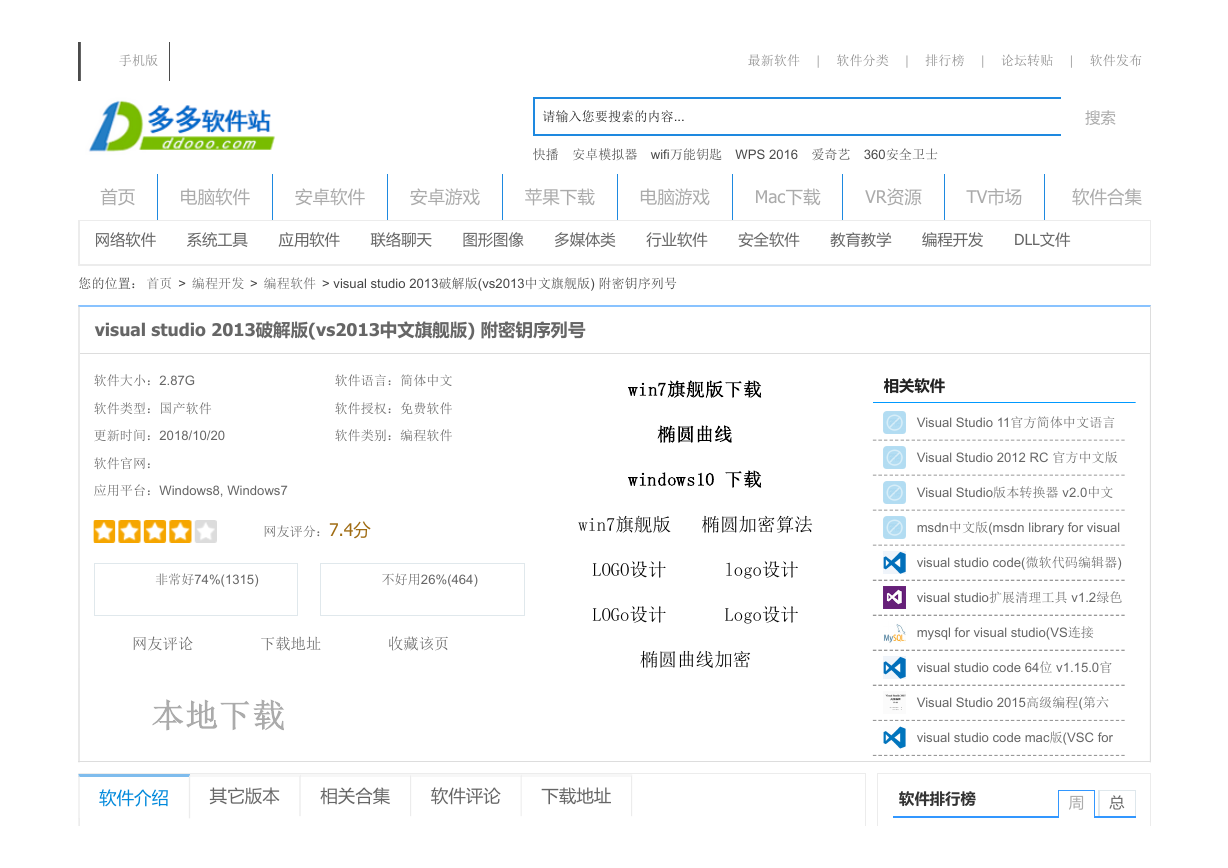Image resolution: width=1228 pixels, height=868 pixels.
Task: Open 排行榜 top link
Action: (x=945, y=61)
